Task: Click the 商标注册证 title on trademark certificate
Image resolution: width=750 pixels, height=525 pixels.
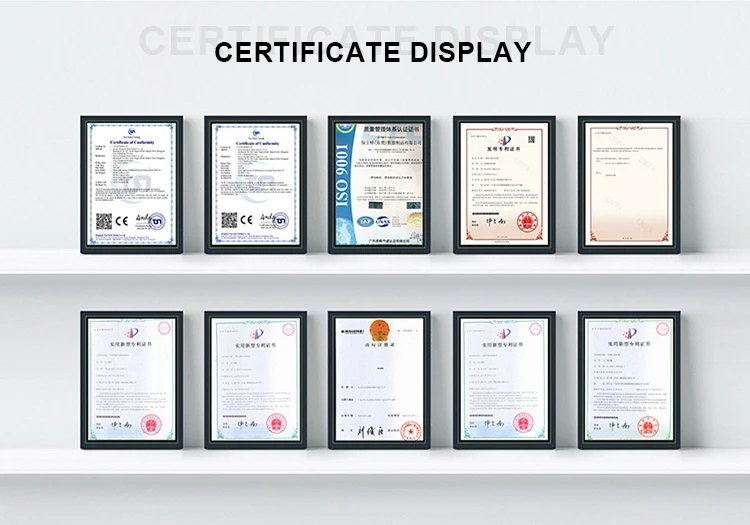Action: point(379,345)
